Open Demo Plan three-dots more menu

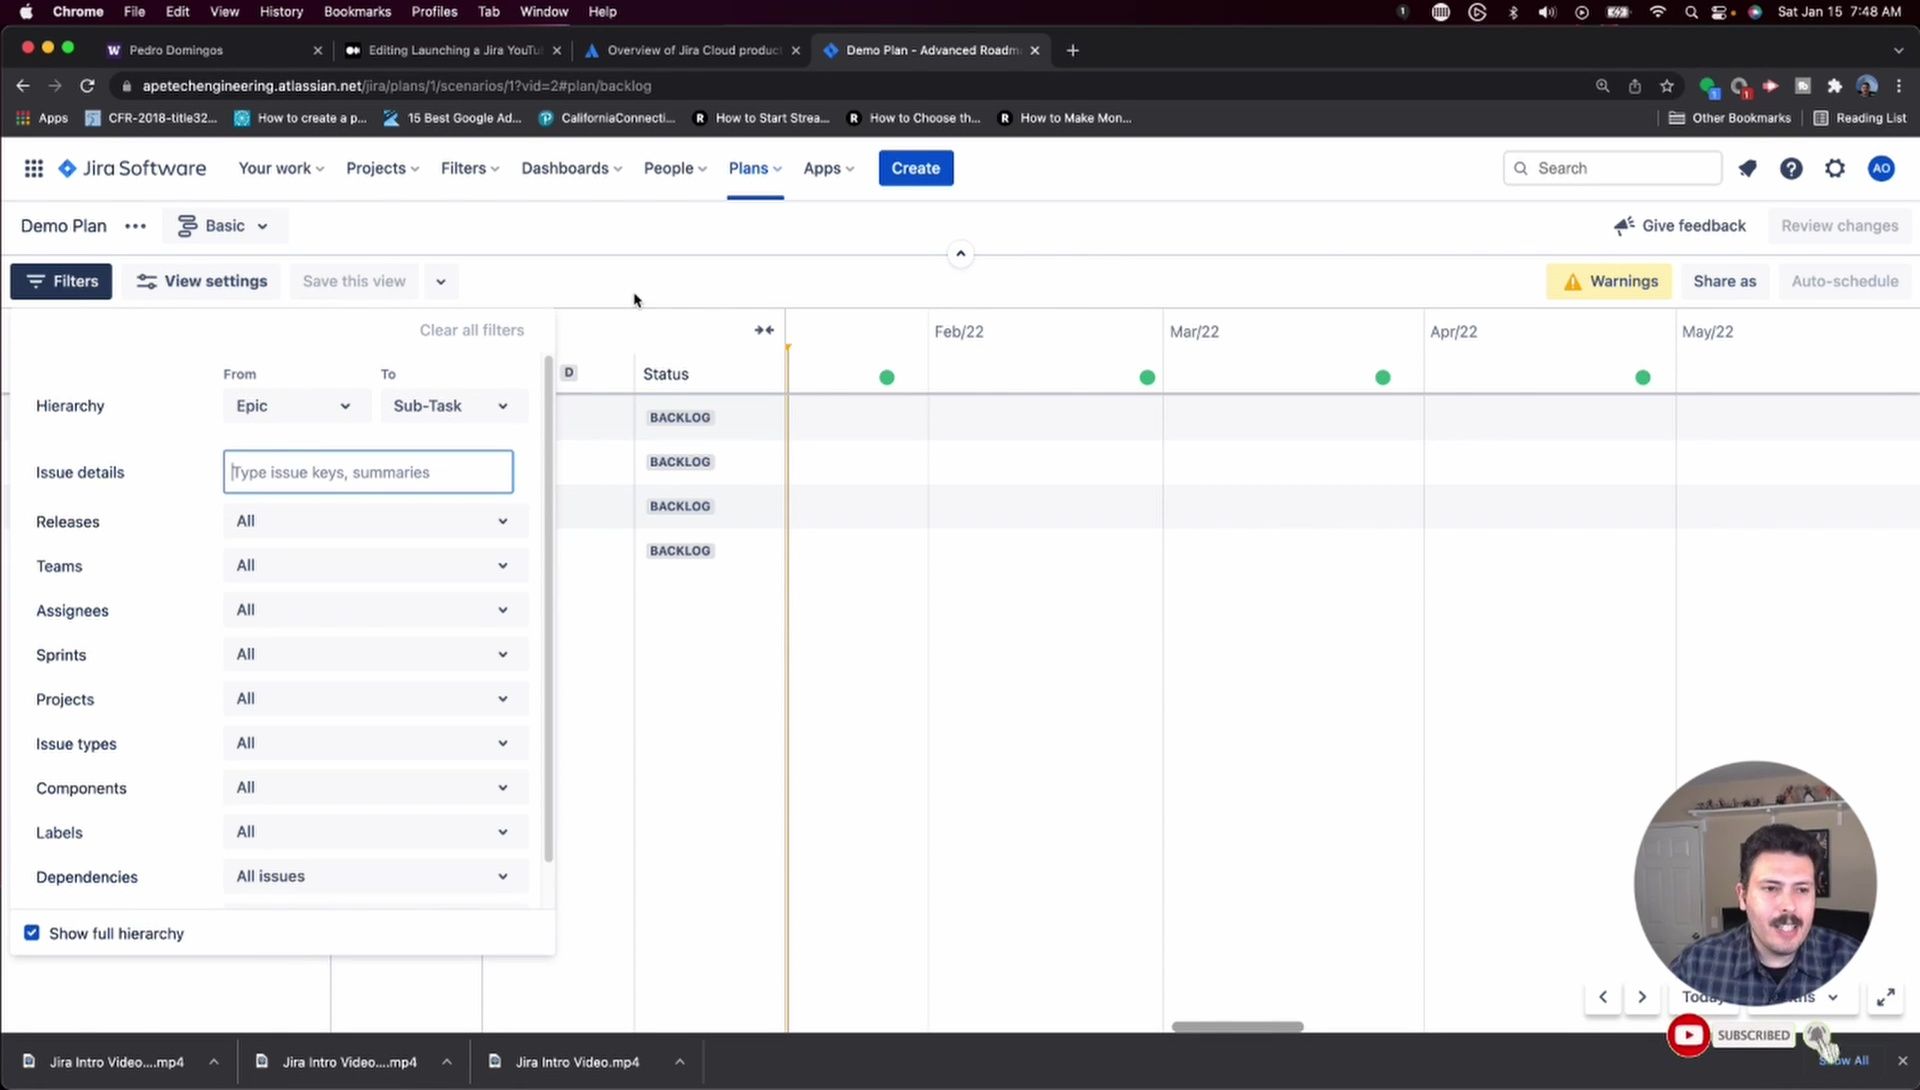136,226
